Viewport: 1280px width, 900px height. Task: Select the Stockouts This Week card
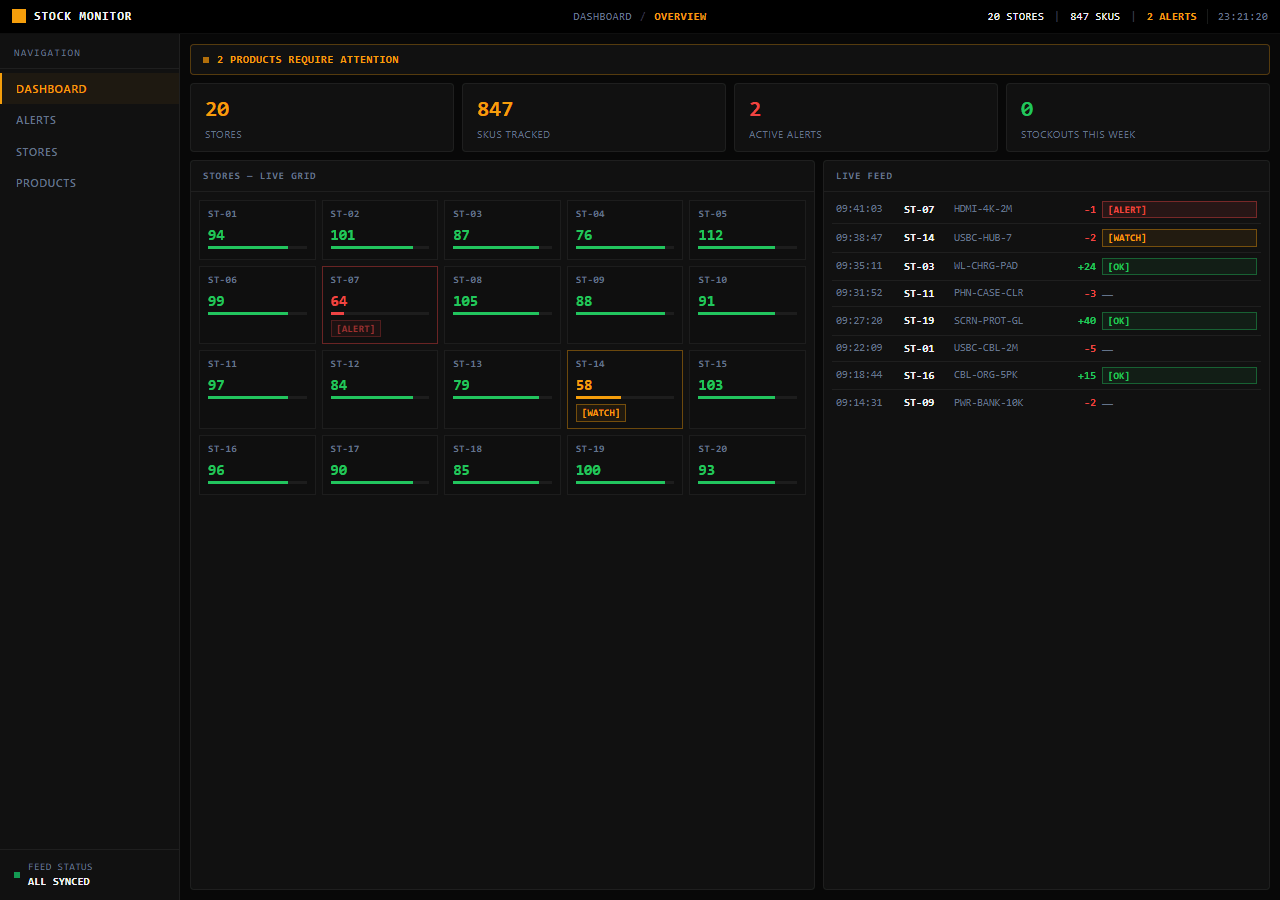1138,117
